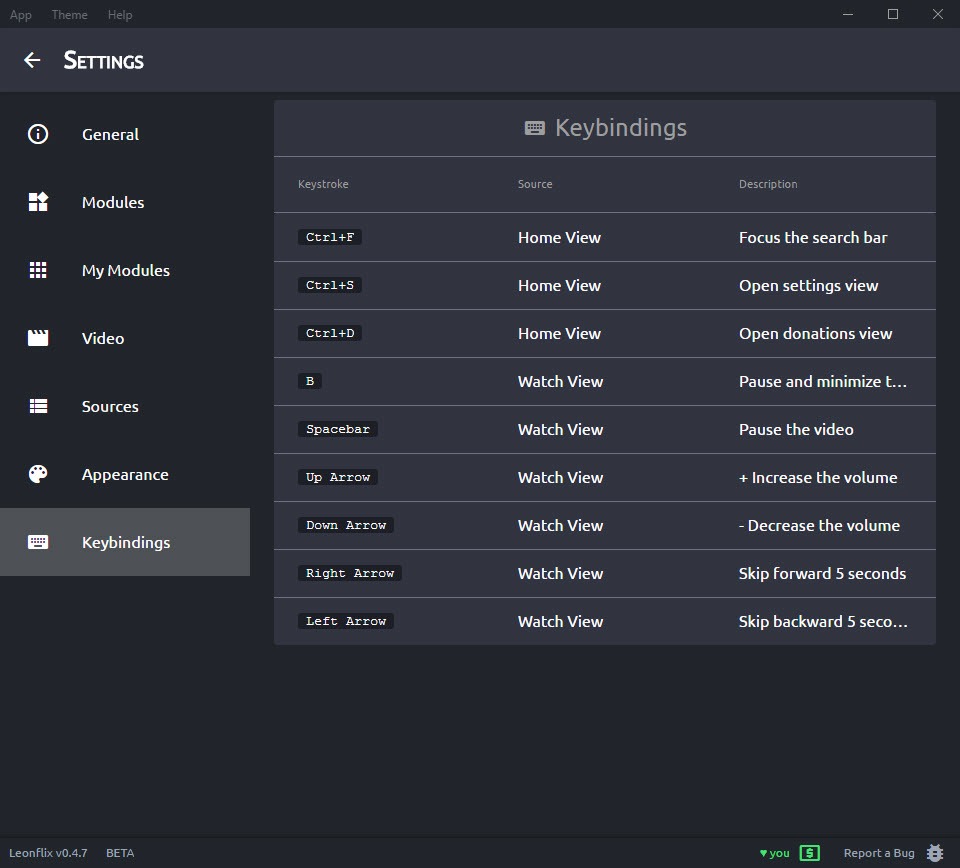Click the Ctrl+S keystroke badge
The image size is (960, 868).
point(330,285)
